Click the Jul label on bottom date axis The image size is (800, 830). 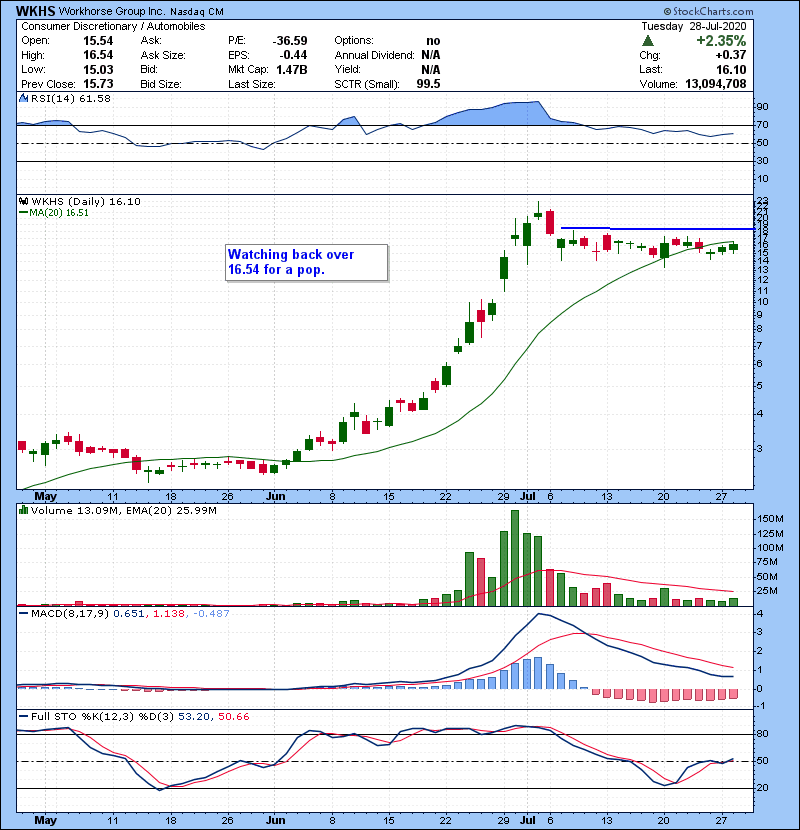coord(528,820)
